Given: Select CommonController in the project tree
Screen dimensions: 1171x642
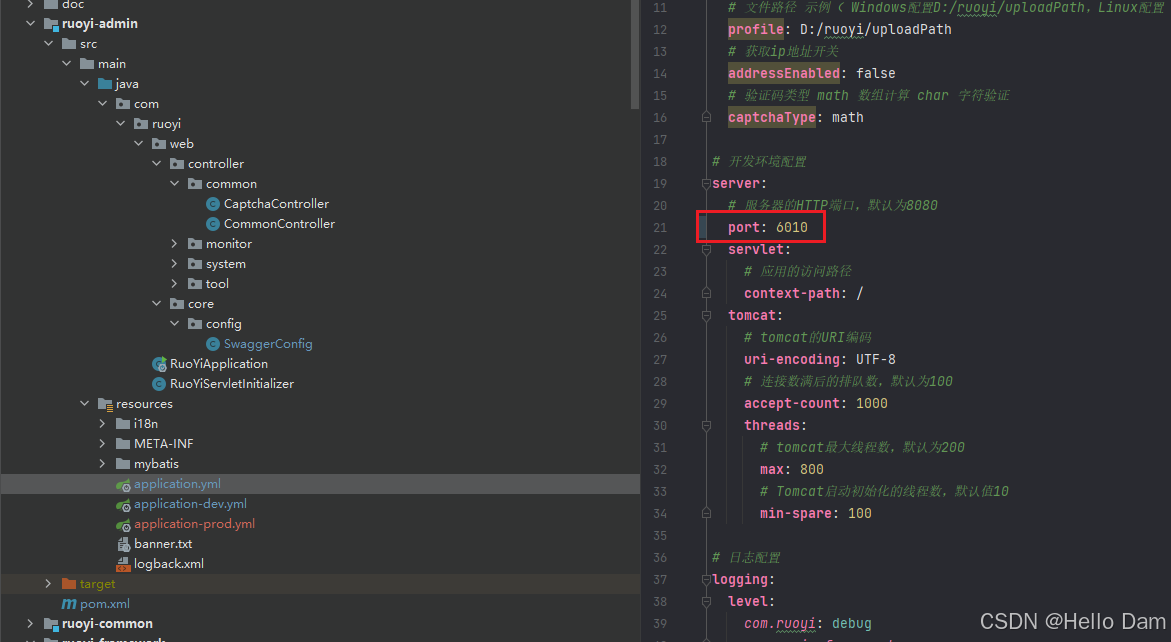Looking at the screenshot, I should point(279,224).
